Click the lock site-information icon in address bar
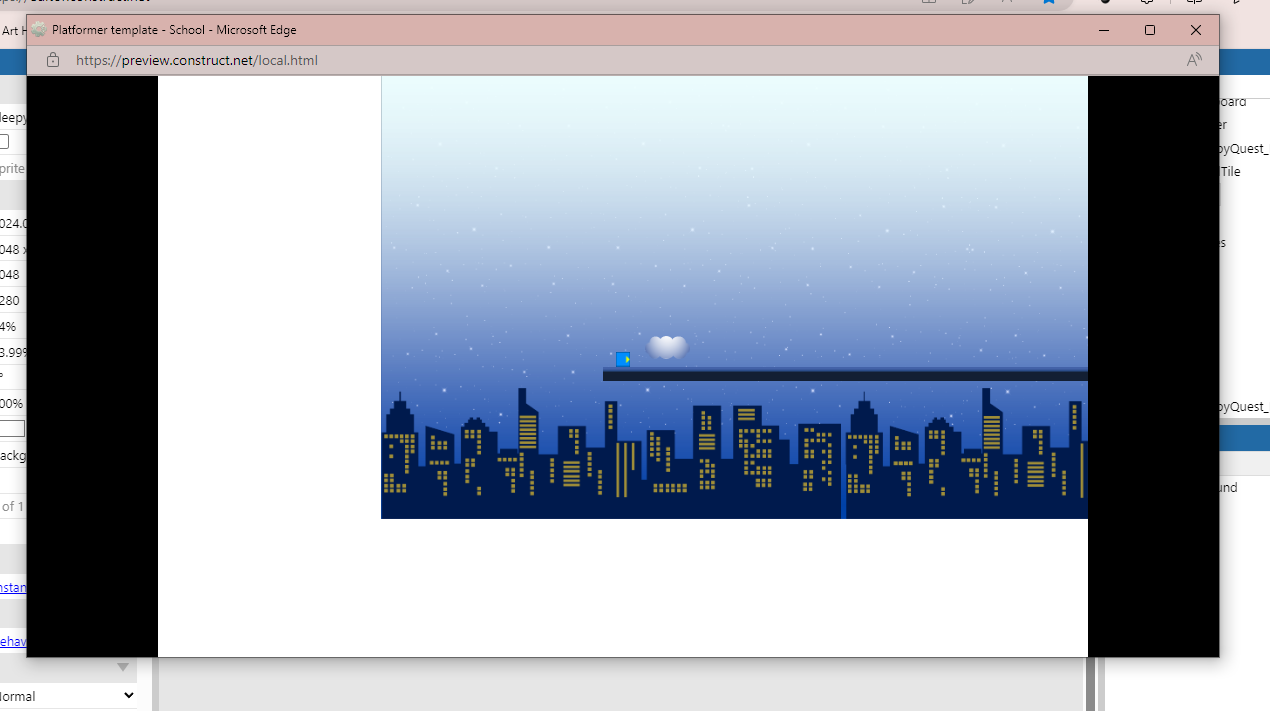Screen dimensions: 1270x711 click(x=53, y=60)
